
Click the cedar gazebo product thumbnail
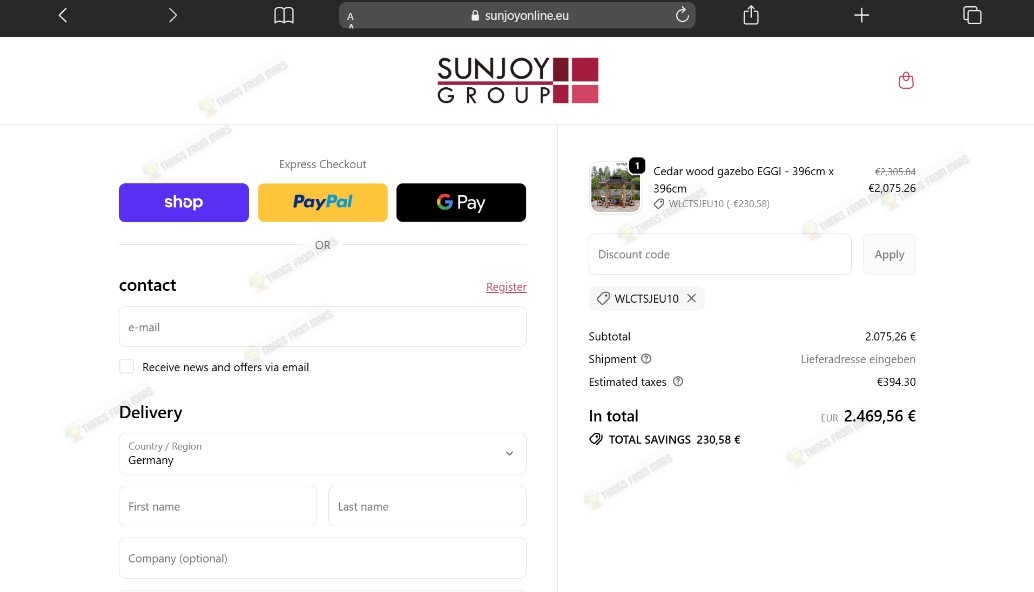(x=615, y=187)
